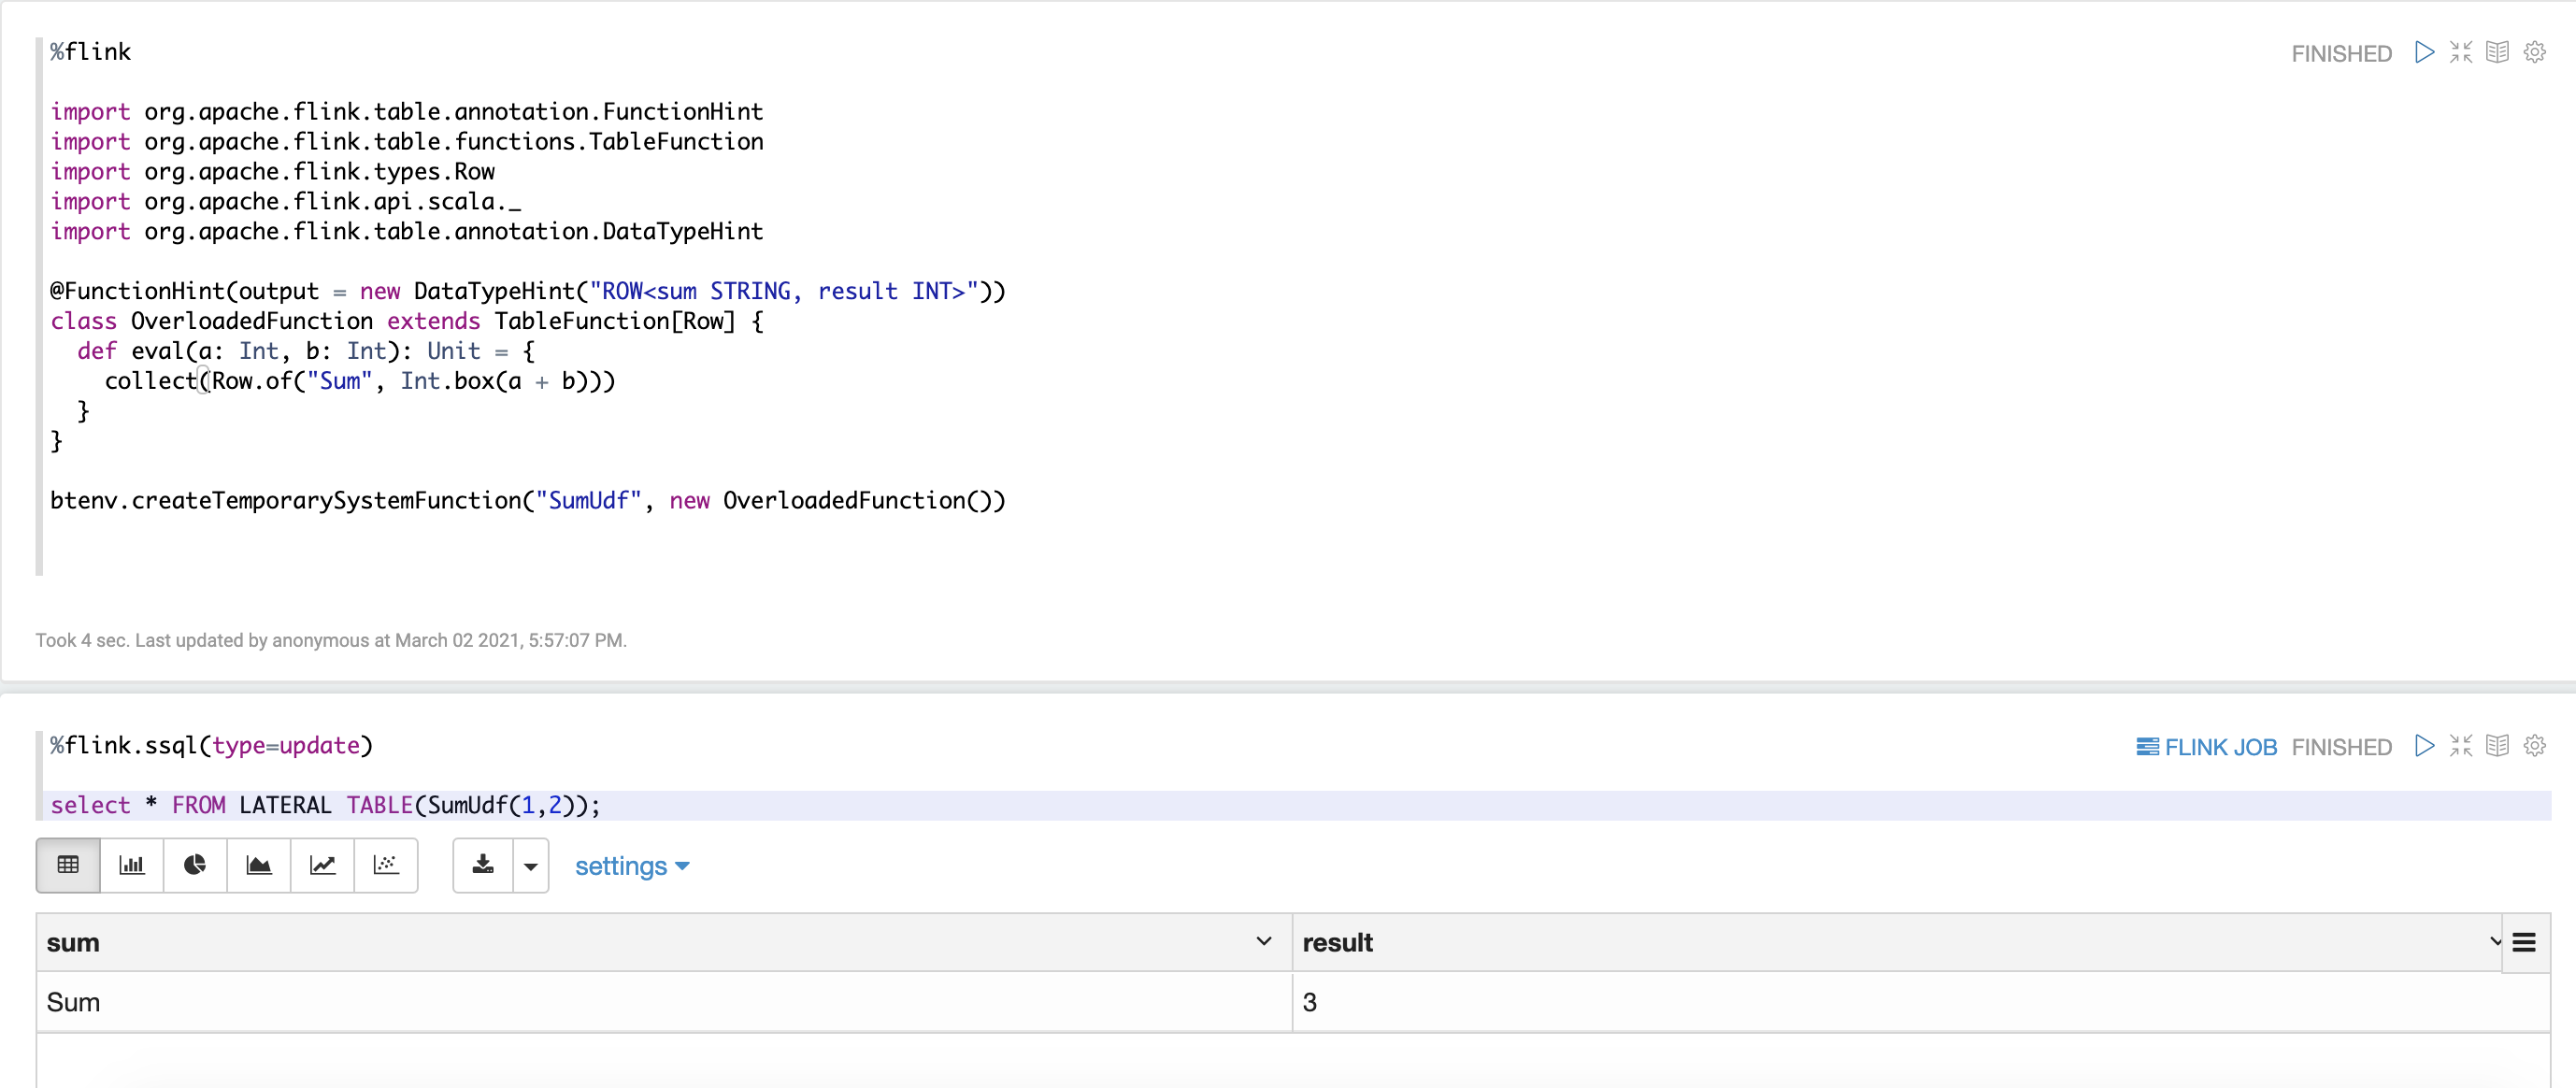Image resolution: width=2576 pixels, height=1088 pixels.
Task: Switch to table view
Action: [68, 865]
